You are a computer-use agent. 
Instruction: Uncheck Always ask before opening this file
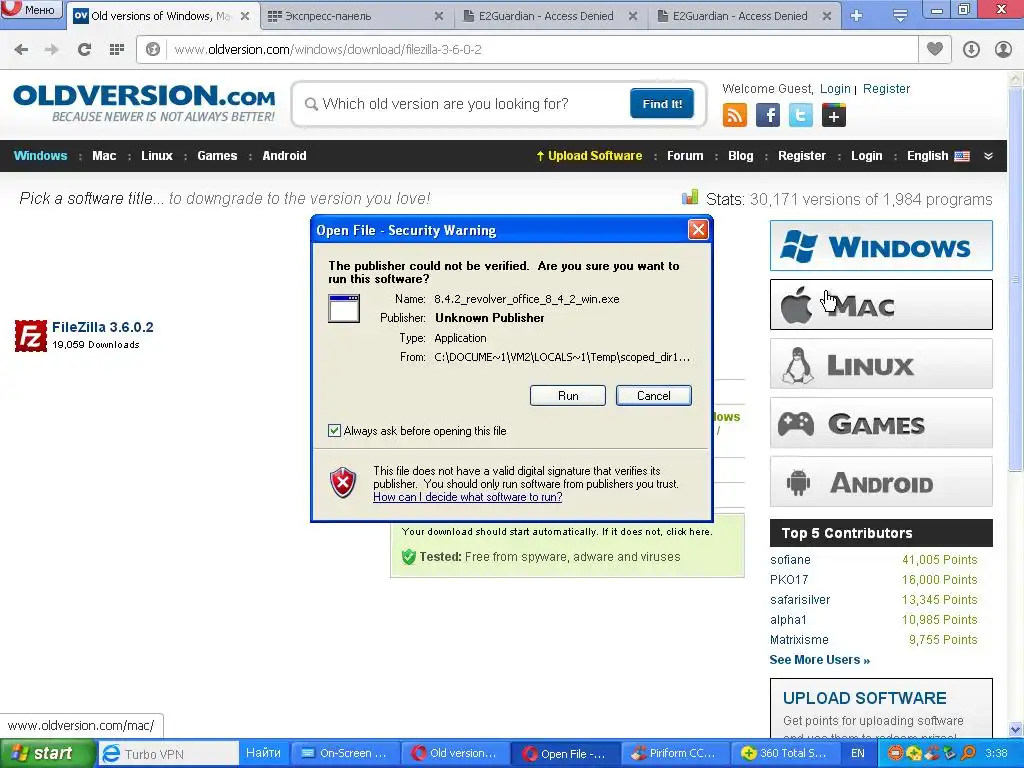[x=334, y=430]
